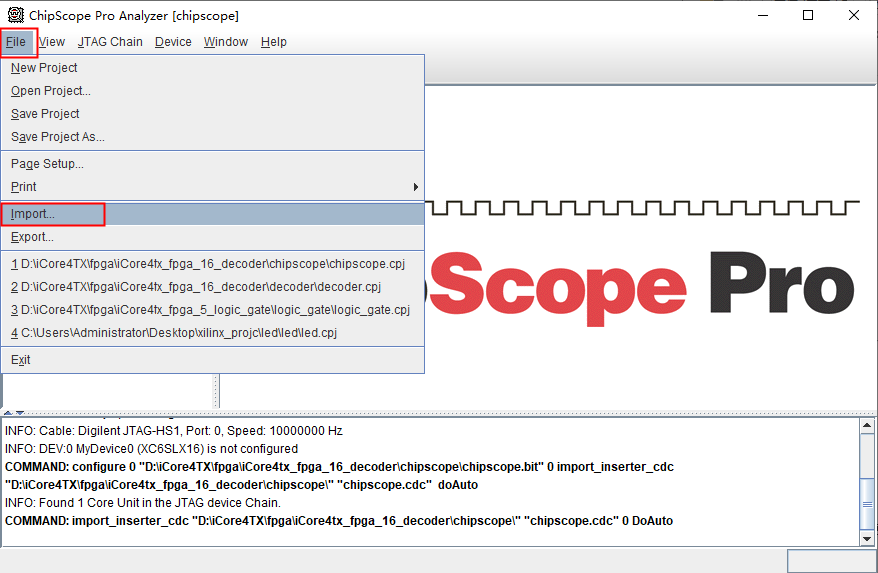Viewport: 878px width, 573px height.
Task: Collapse the console pane with the splitter arrow
Action: 19,412
